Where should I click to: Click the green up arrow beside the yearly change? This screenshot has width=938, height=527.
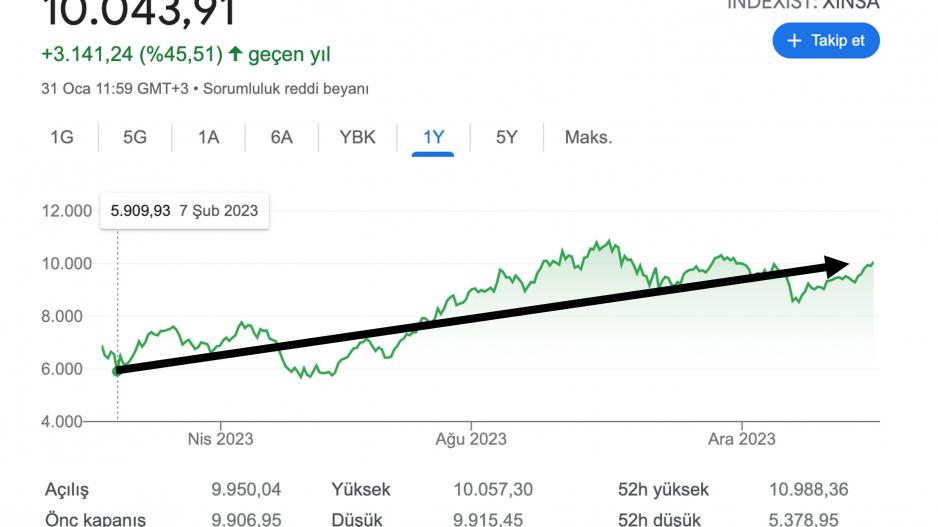235,54
